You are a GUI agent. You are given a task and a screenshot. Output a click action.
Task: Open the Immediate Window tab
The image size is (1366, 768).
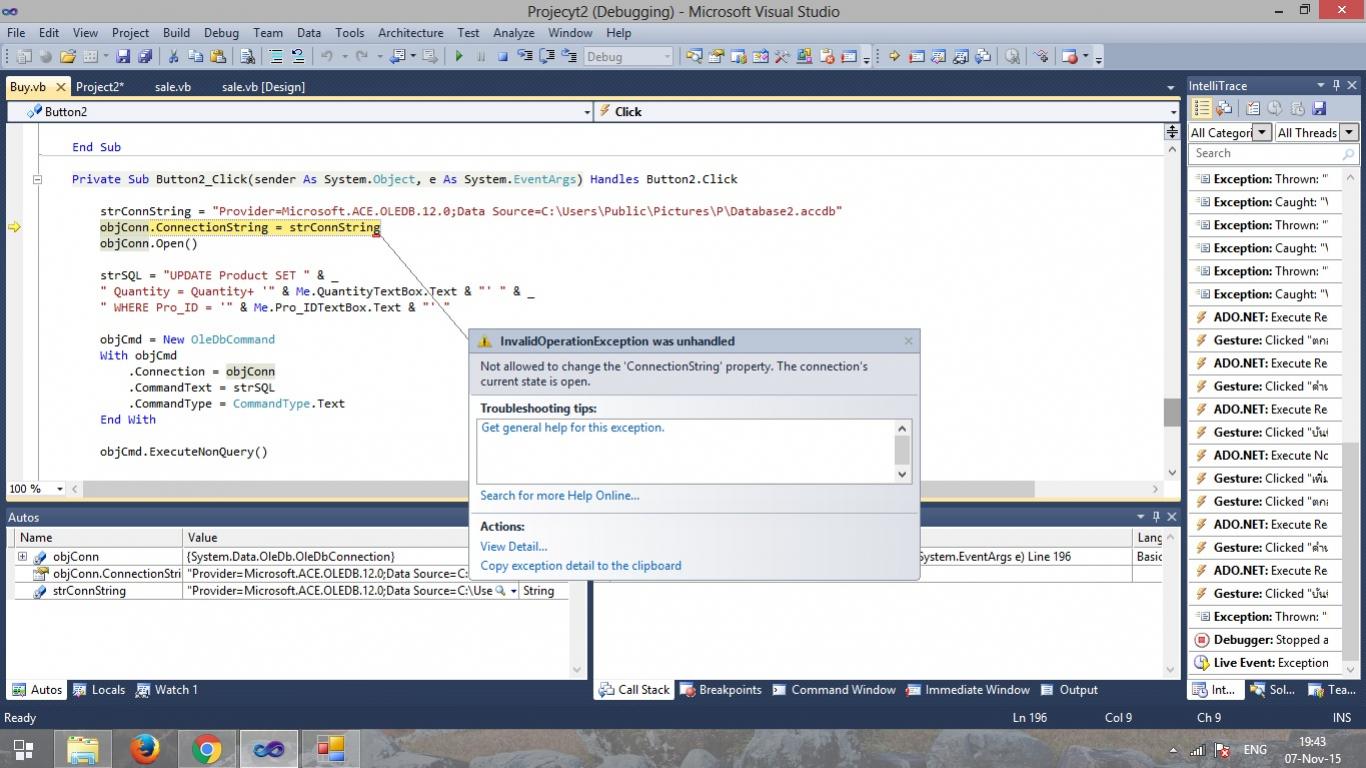click(x=967, y=689)
